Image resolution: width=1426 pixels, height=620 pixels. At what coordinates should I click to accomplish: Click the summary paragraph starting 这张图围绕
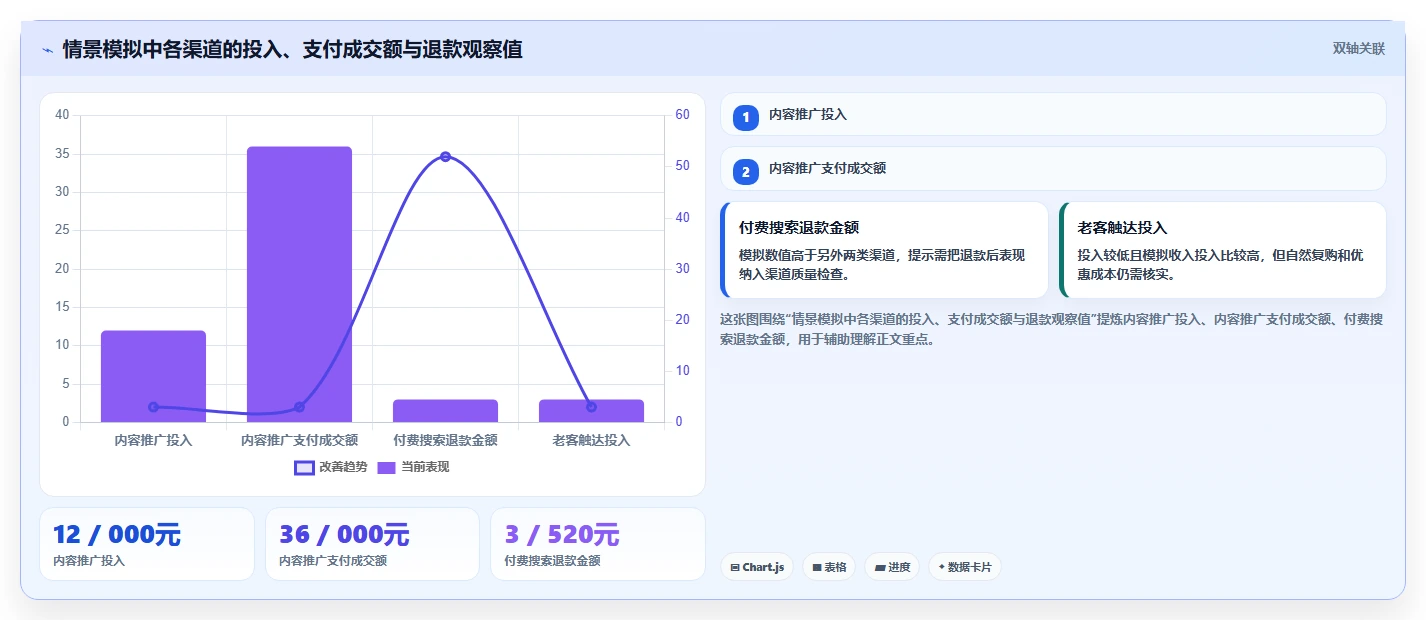(1052, 329)
